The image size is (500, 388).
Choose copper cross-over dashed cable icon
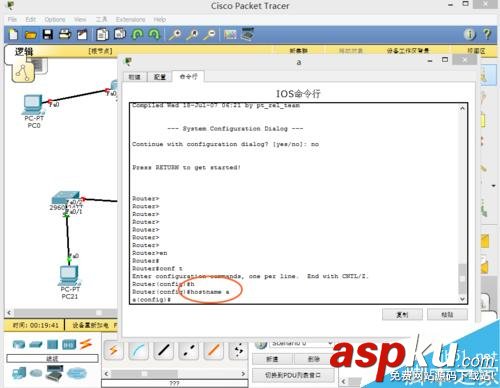point(188,351)
